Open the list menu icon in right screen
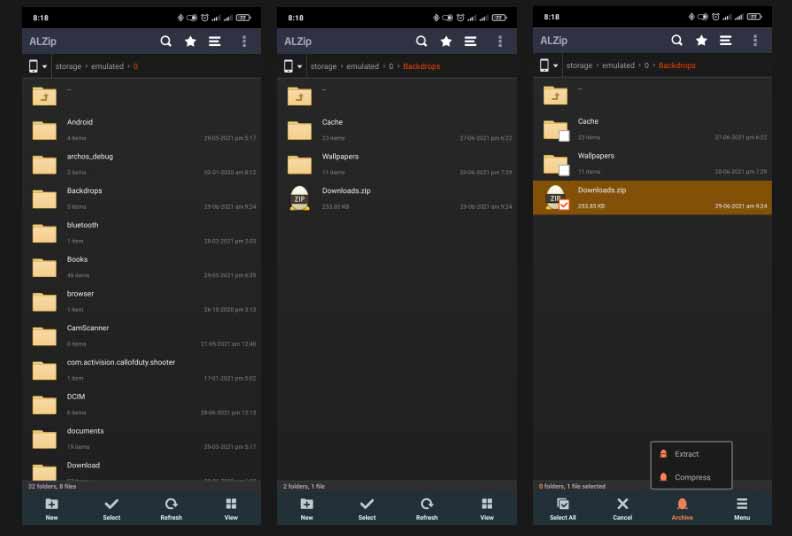Image resolution: width=792 pixels, height=536 pixels. click(x=726, y=40)
